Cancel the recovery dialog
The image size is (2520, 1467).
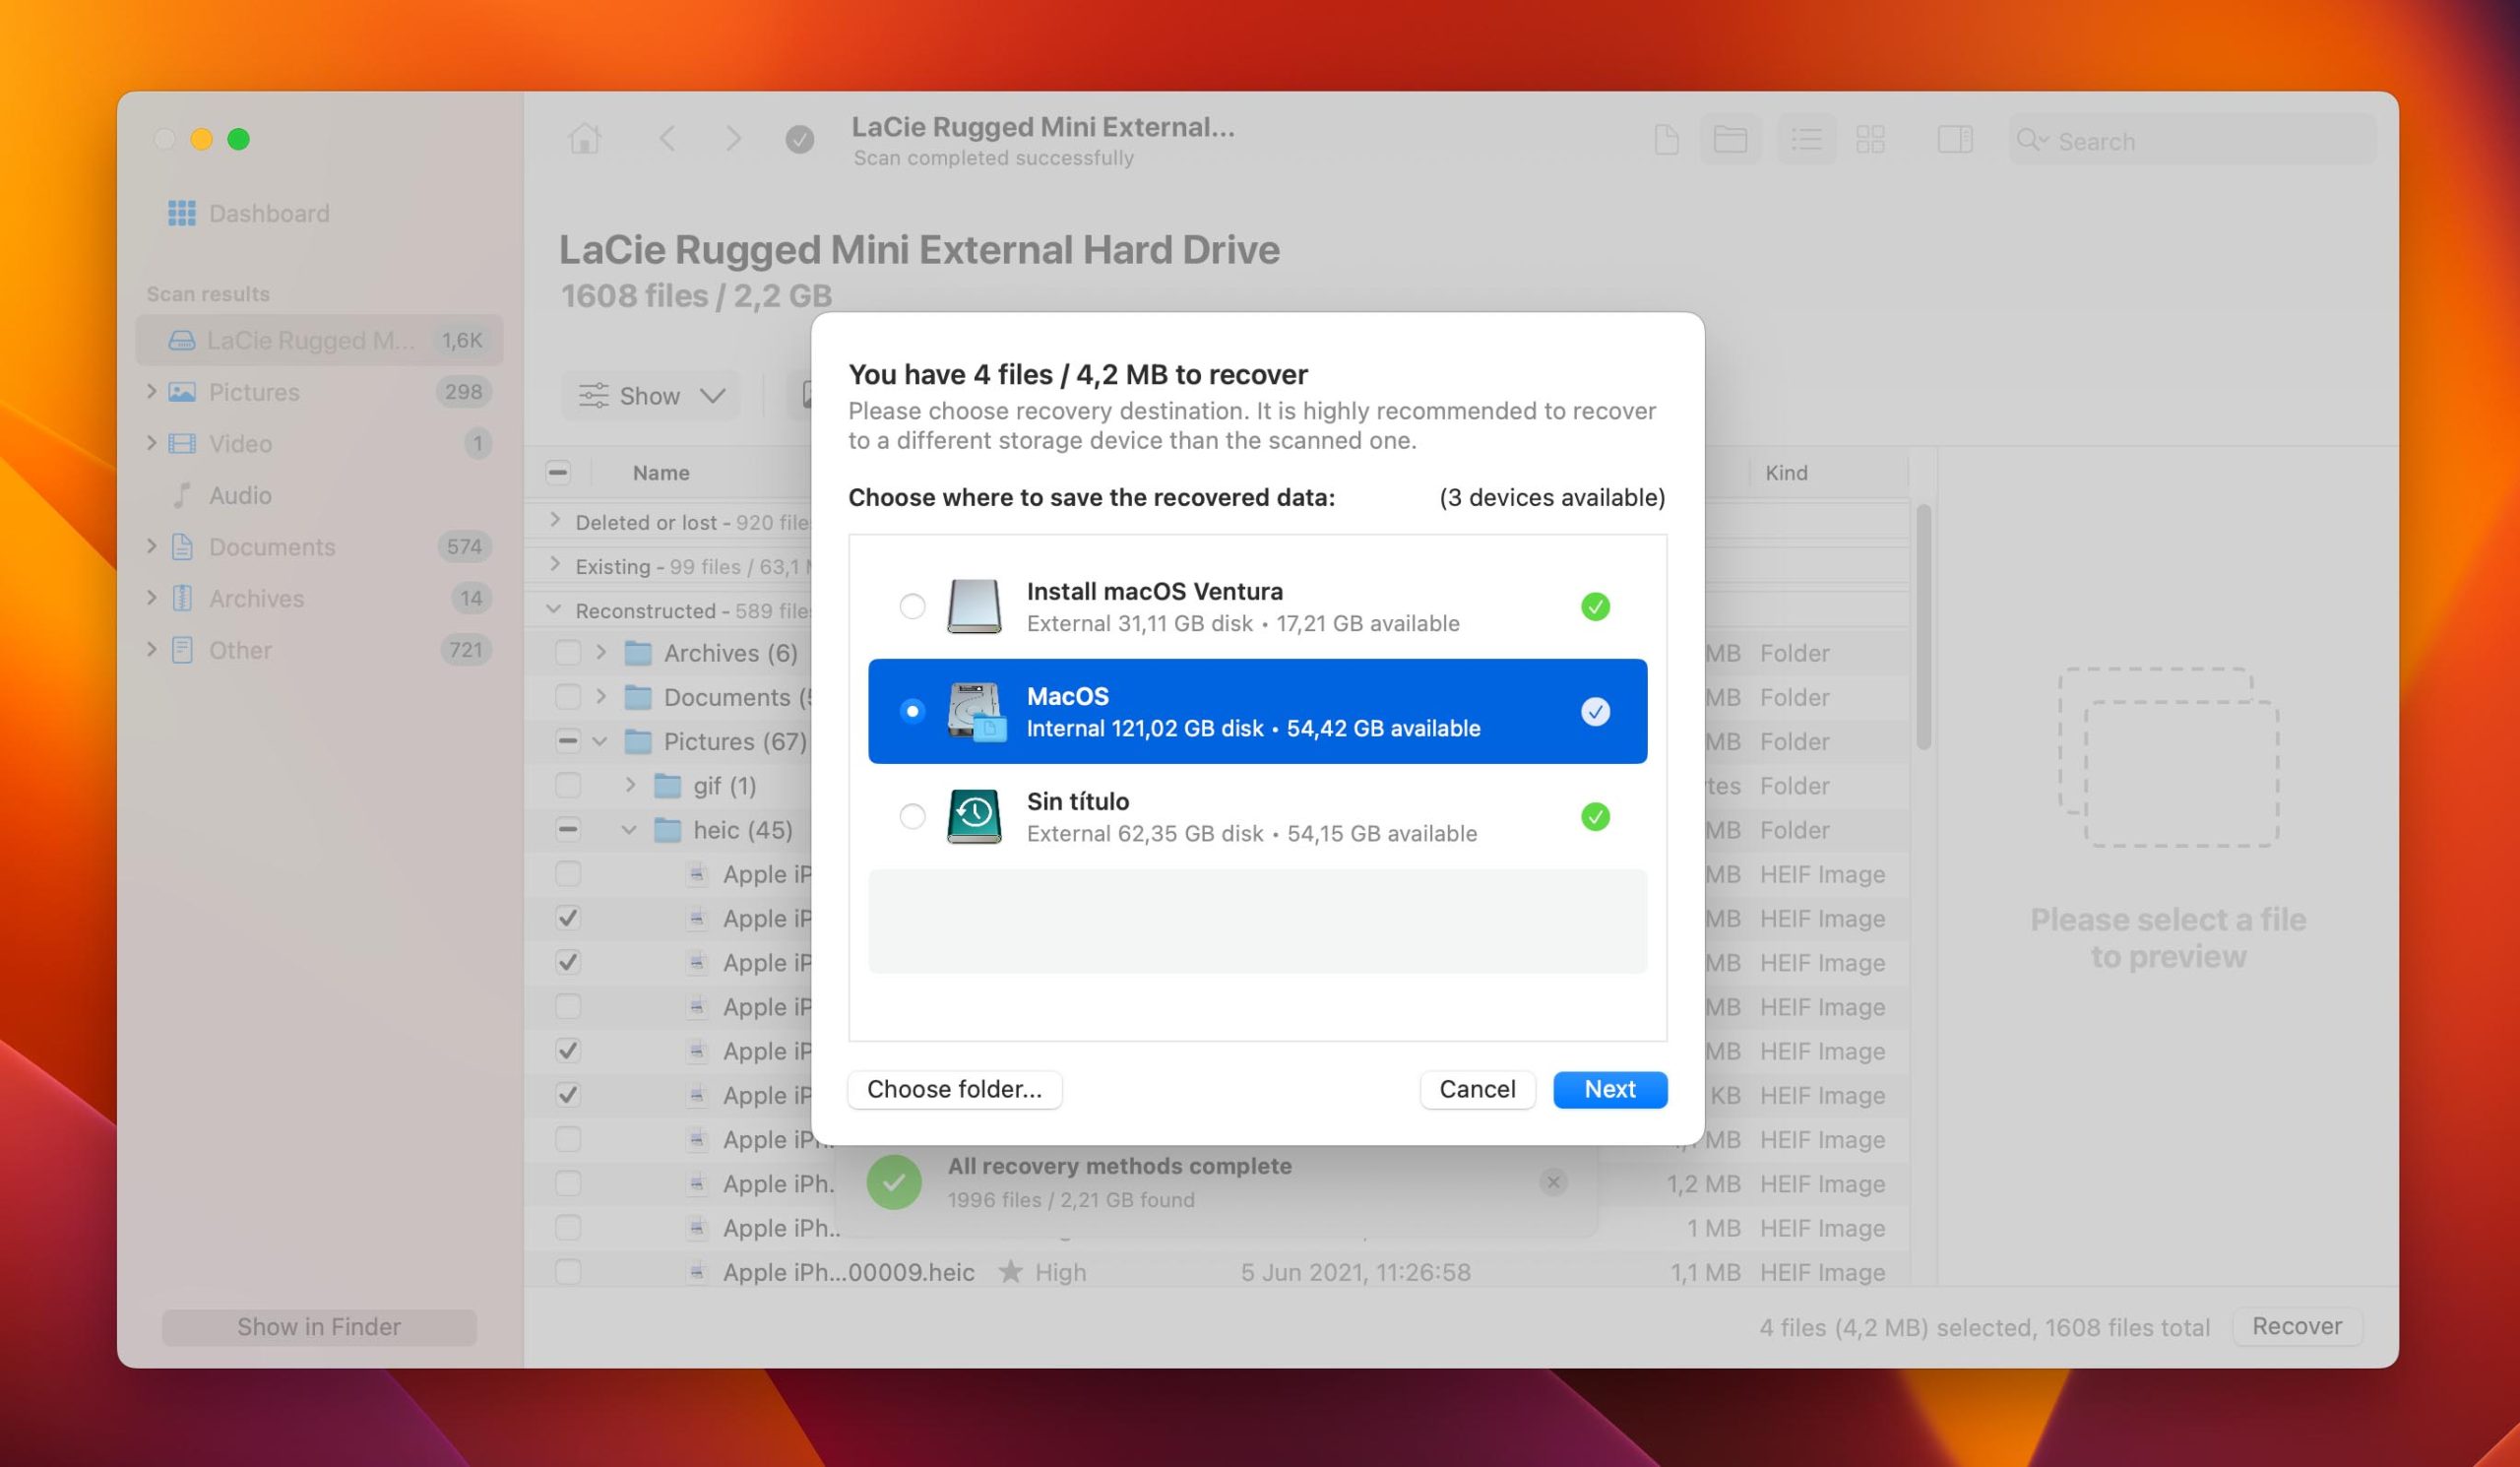1477,1089
